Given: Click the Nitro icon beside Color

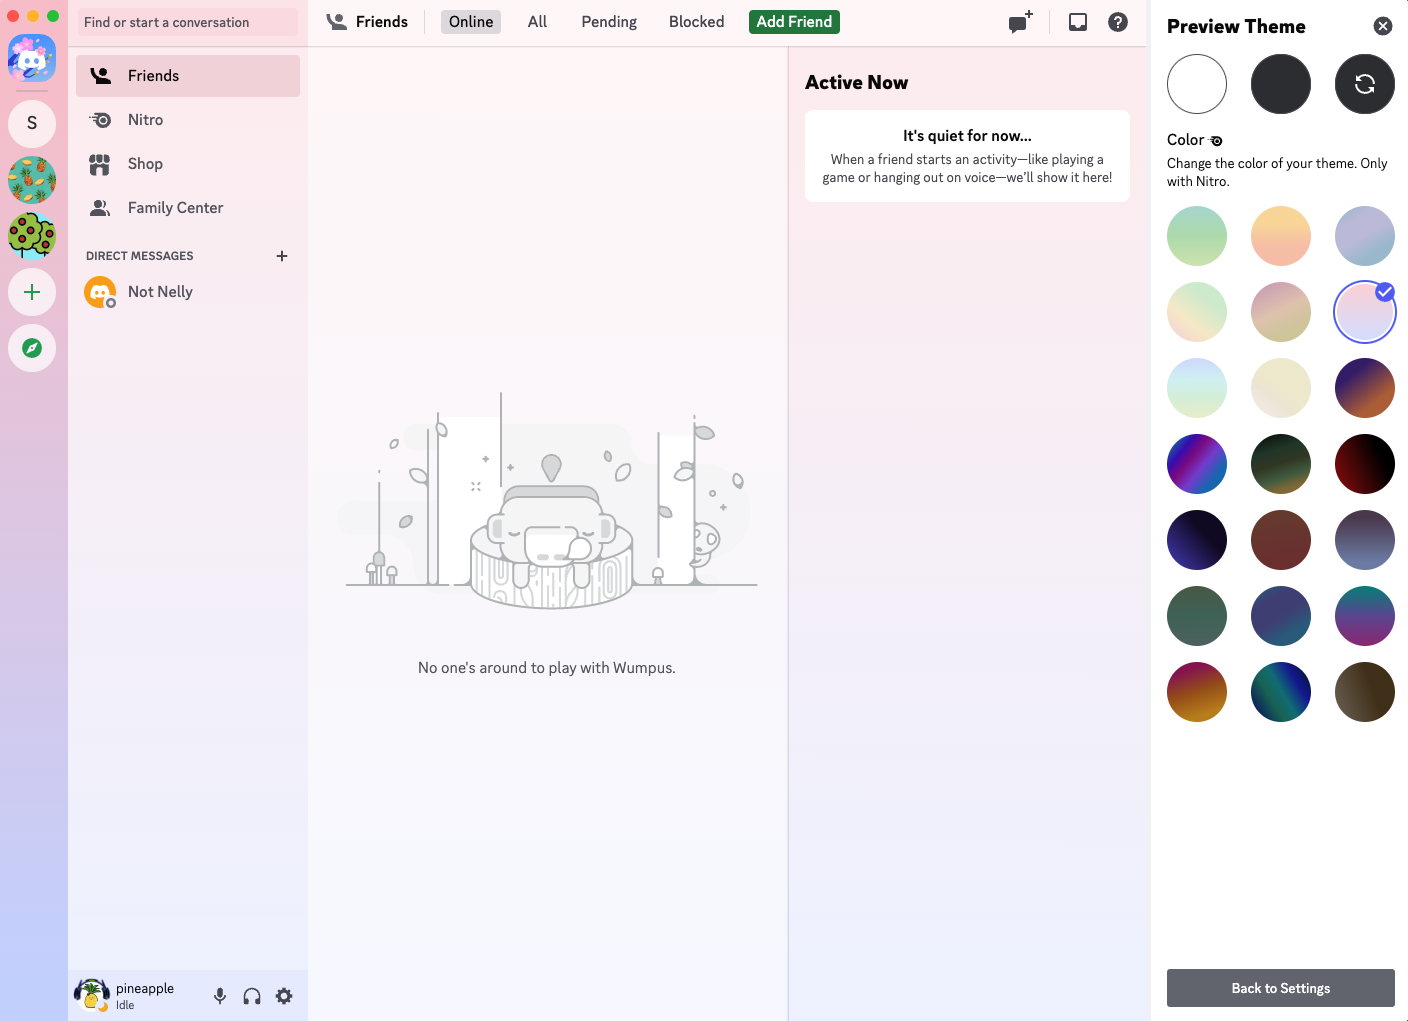Looking at the screenshot, I should click(1216, 141).
